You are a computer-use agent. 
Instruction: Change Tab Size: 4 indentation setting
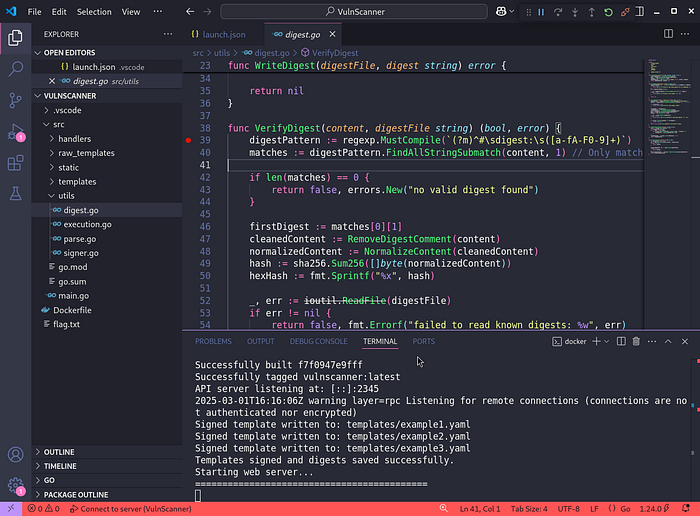pyautogui.click(x=529, y=508)
